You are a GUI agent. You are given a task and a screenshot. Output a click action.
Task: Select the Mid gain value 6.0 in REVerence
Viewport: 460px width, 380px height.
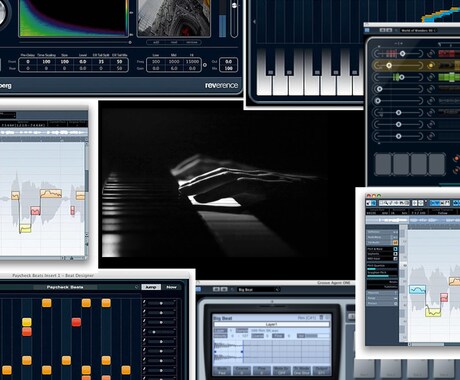174,68
